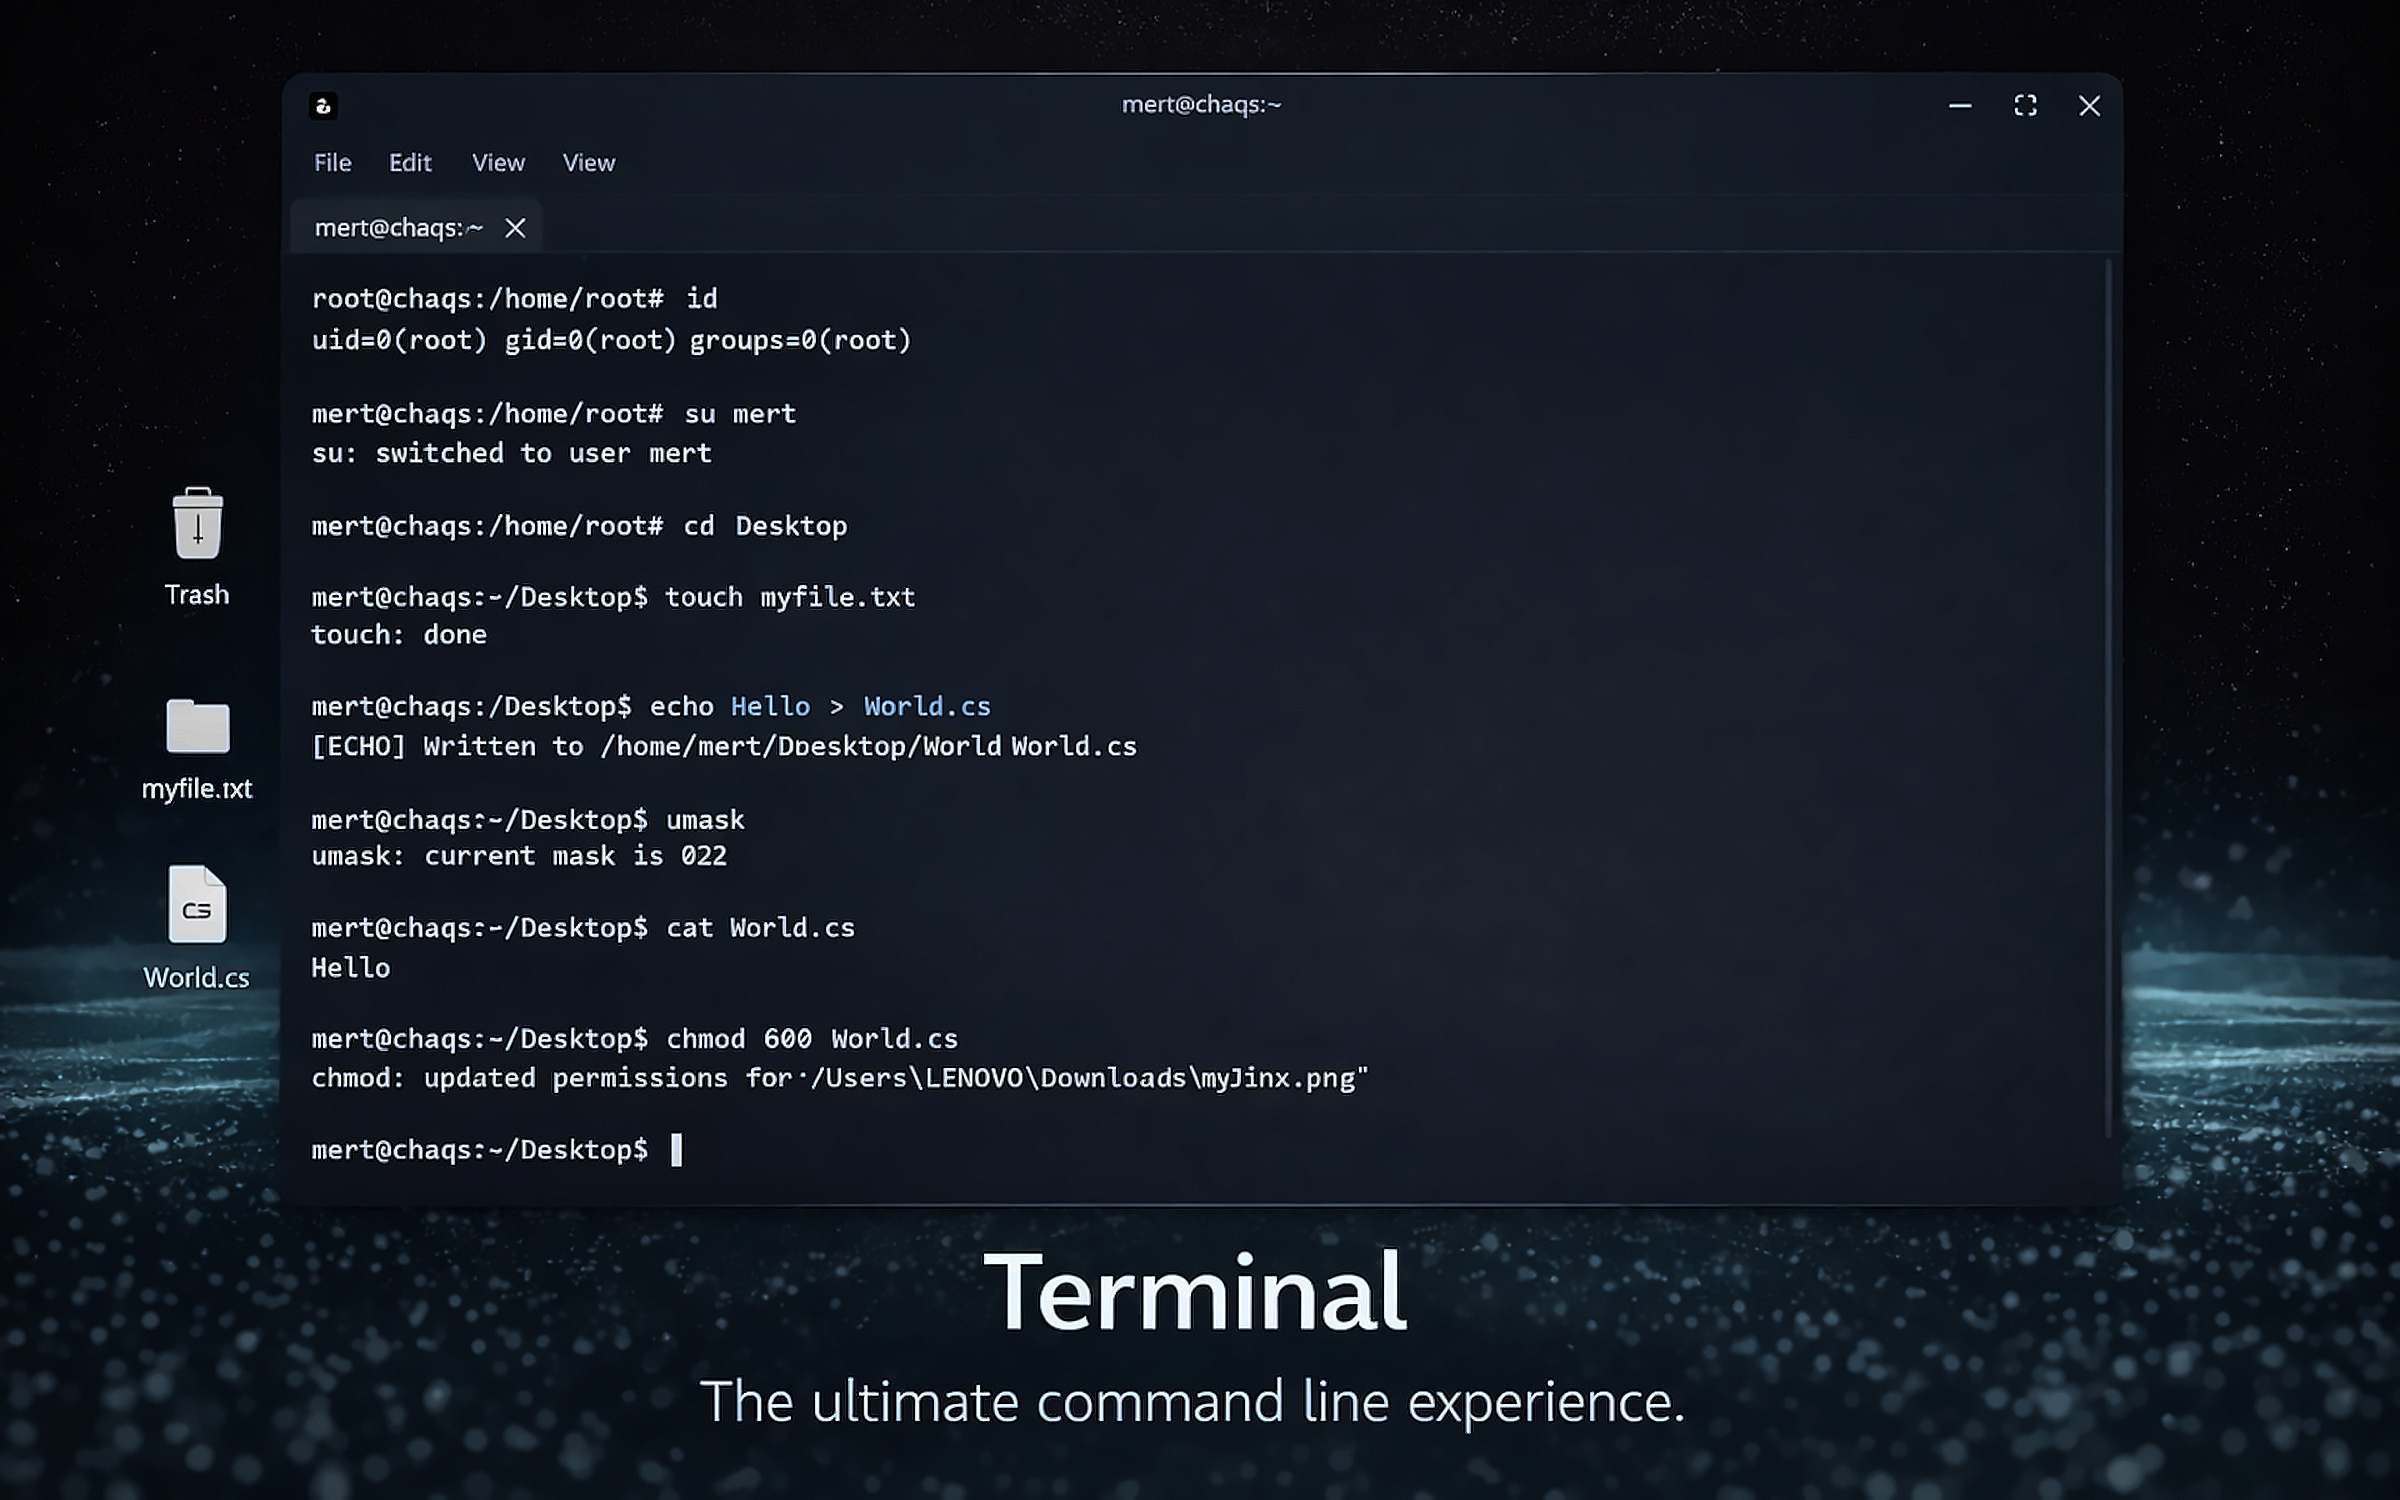Close the terminal window
This screenshot has width=2400, height=1500.
(2089, 106)
